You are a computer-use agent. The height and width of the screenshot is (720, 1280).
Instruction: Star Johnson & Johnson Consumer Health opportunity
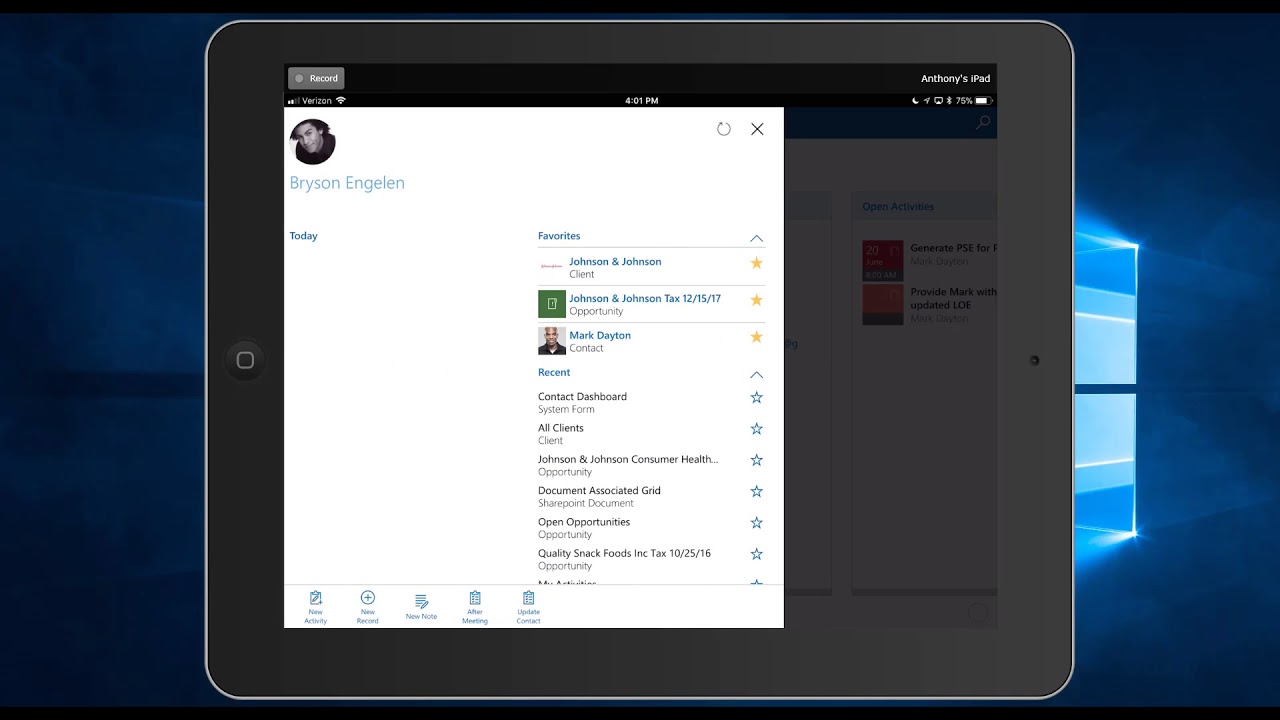[x=757, y=460]
